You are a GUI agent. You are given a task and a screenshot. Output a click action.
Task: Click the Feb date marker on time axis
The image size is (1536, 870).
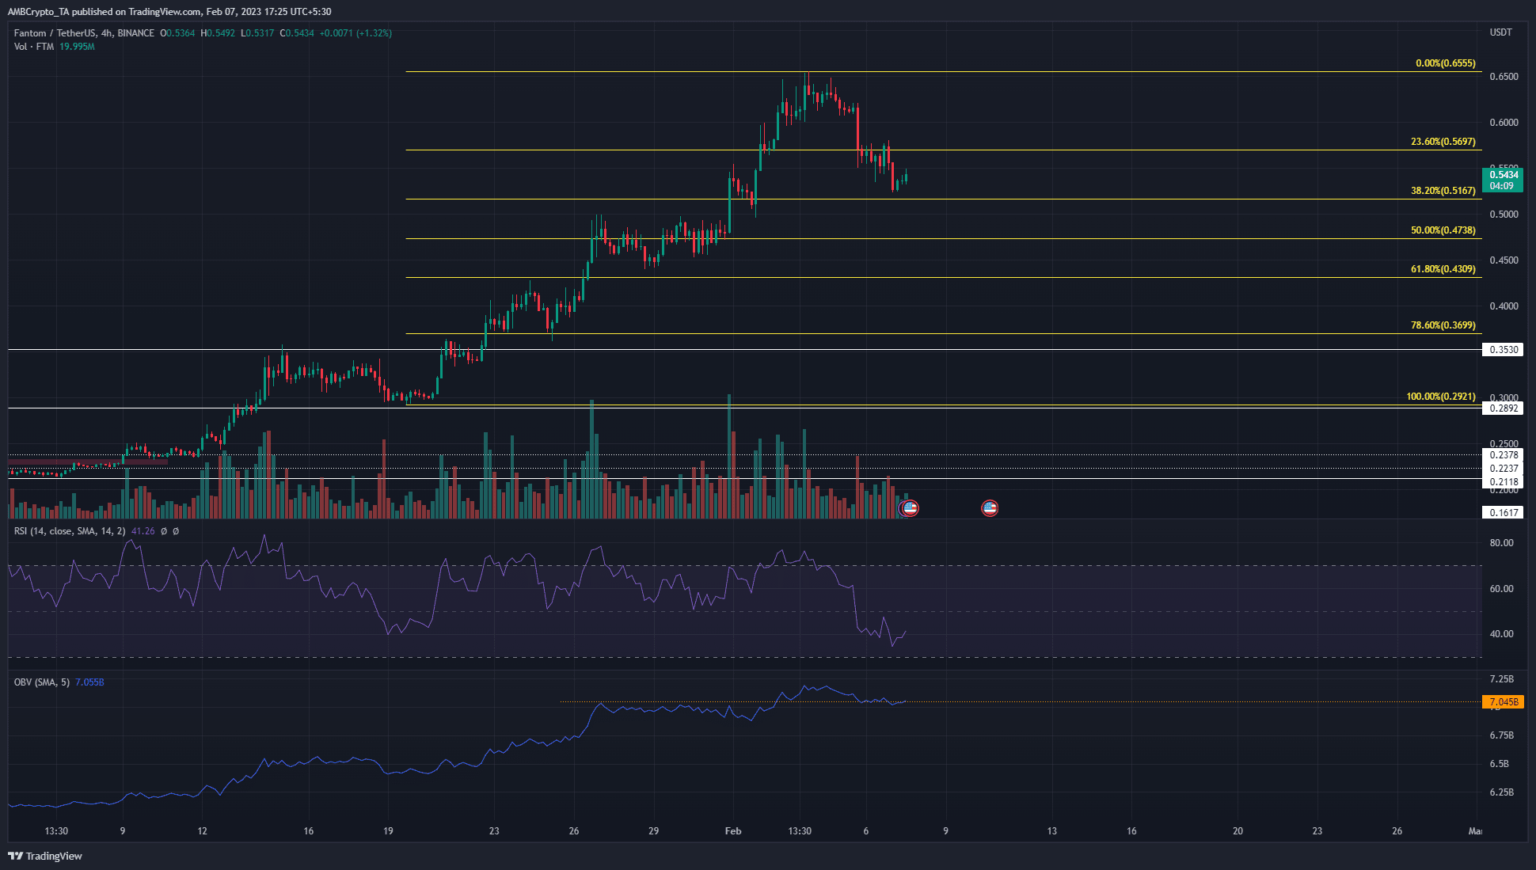(733, 831)
